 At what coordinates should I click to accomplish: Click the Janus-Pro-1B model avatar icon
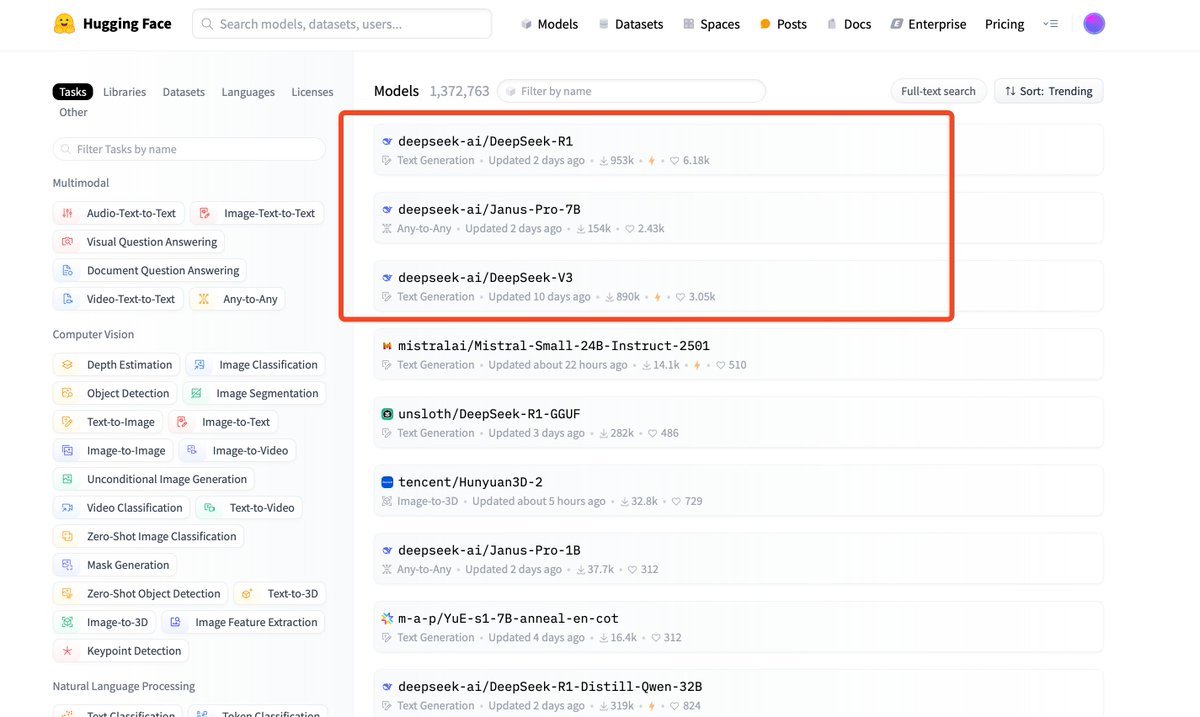tap(387, 551)
